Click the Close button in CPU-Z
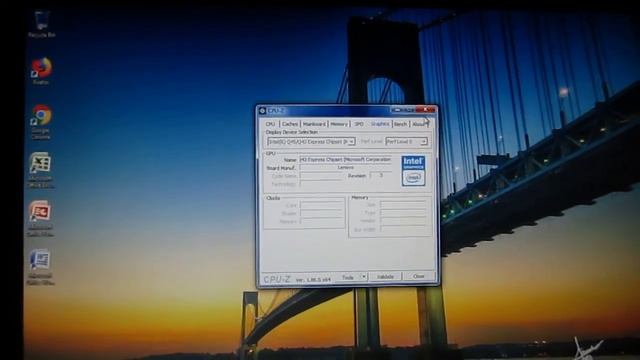Viewport: 640px width, 360px height. (418, 276)
